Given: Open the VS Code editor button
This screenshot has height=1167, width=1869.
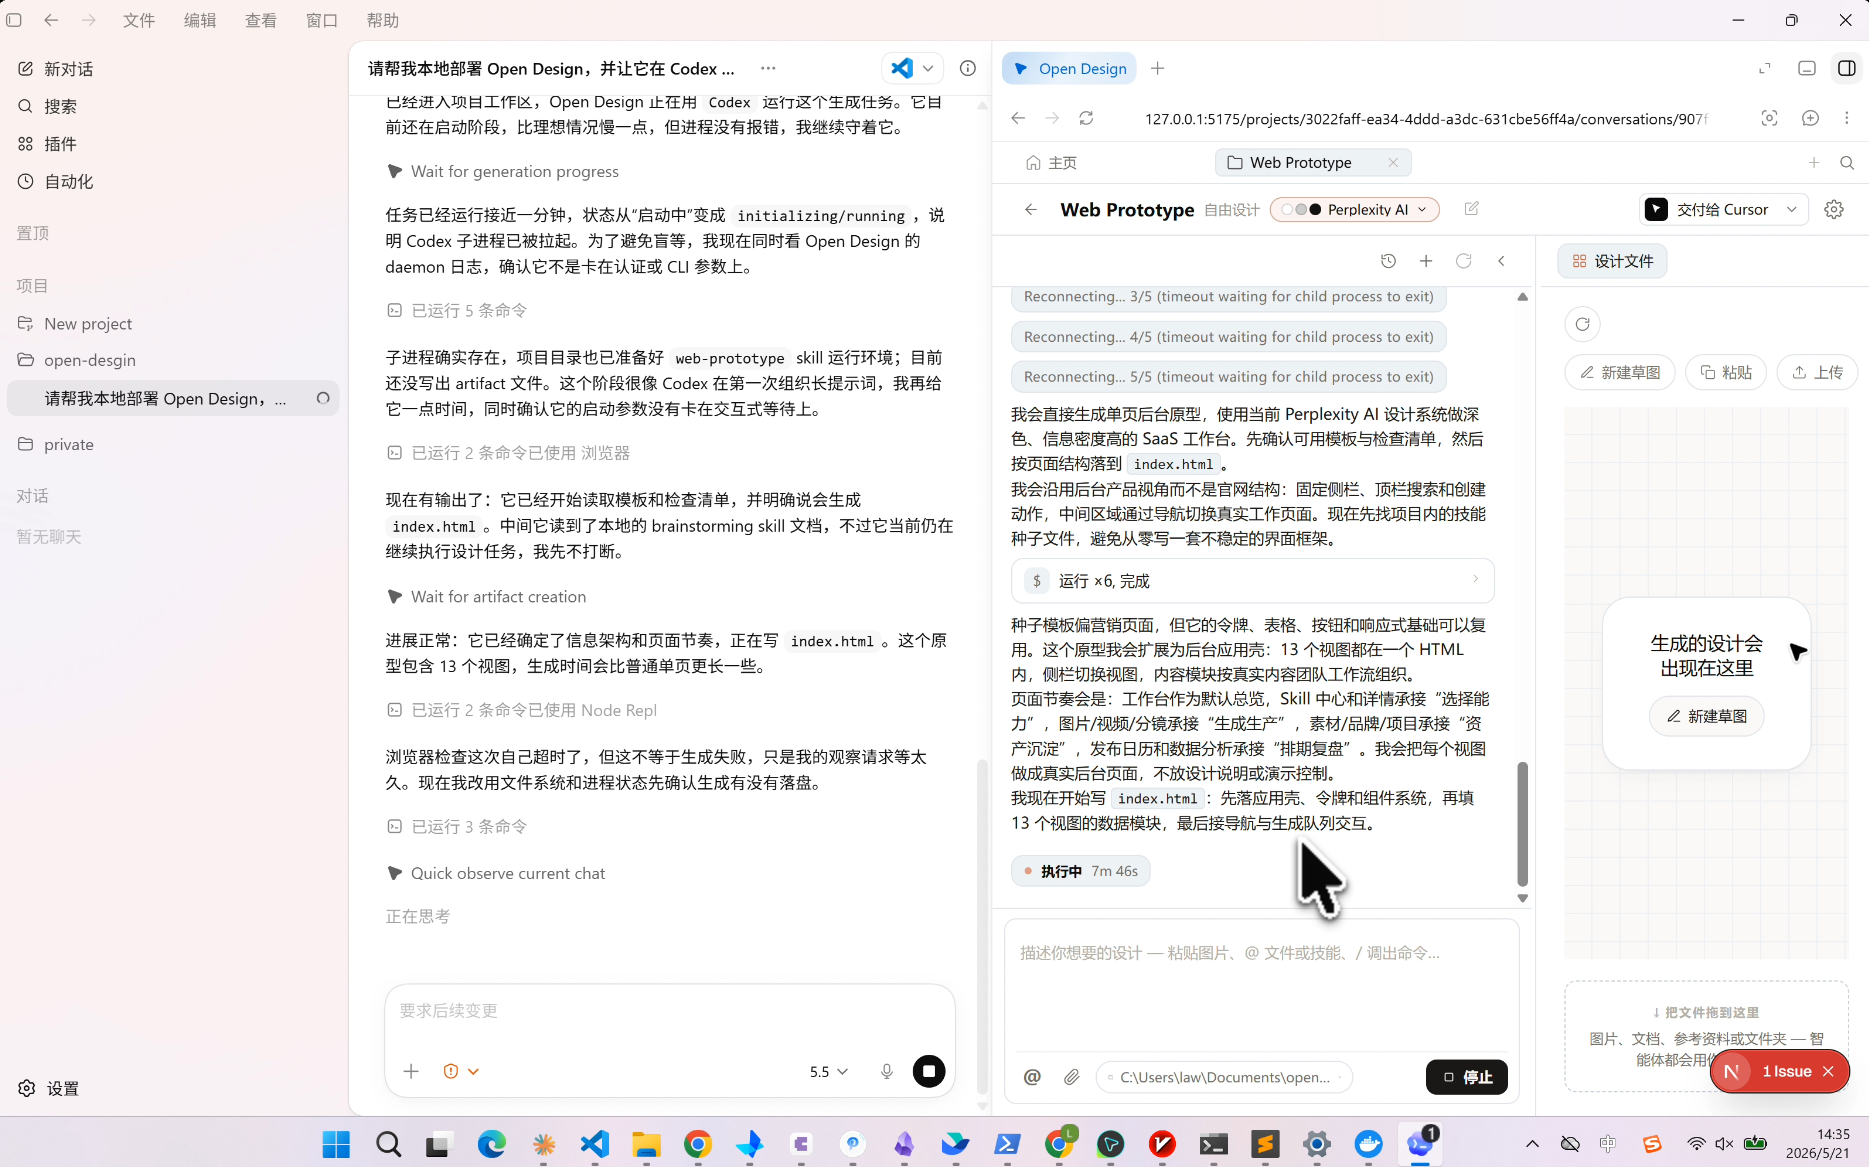Looking at the screenshot, I should (x=902, y=68).
